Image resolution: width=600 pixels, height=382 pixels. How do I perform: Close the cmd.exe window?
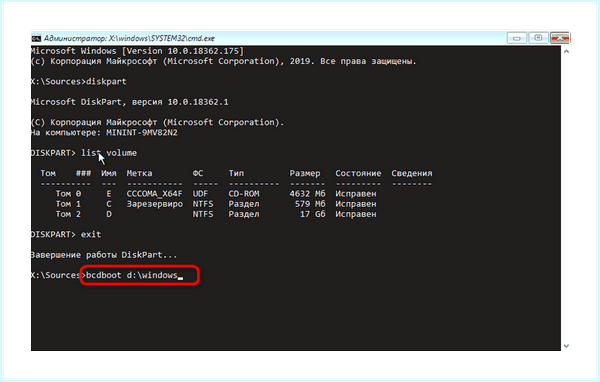pyautogui.click(x=560, y=38)
